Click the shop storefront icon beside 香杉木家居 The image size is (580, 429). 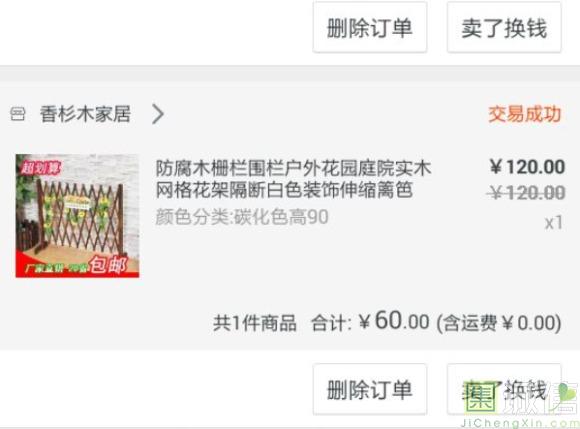point(17,114)
